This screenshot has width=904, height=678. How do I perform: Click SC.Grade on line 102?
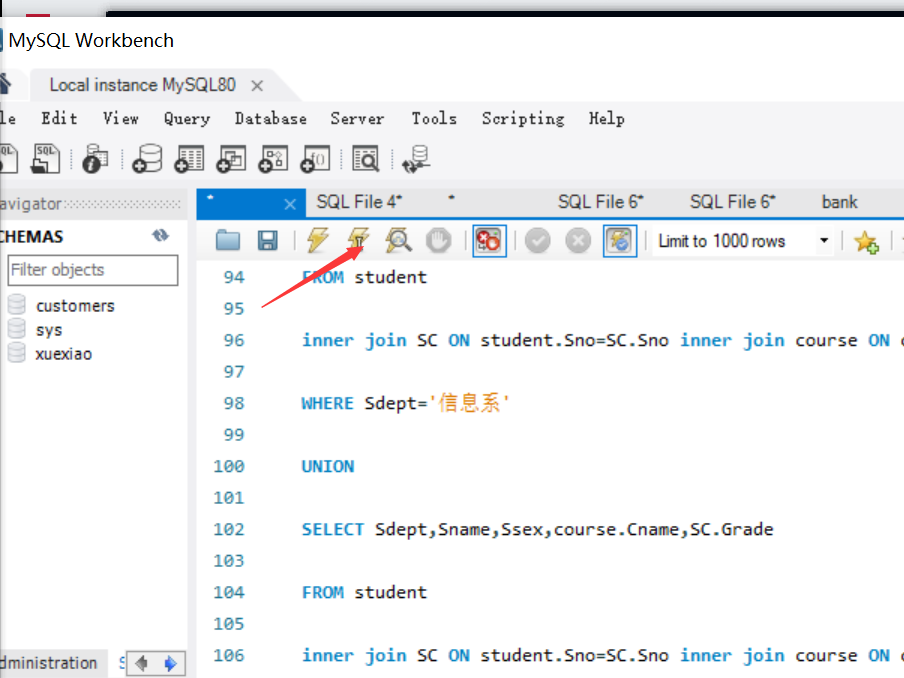pos(731,529)
